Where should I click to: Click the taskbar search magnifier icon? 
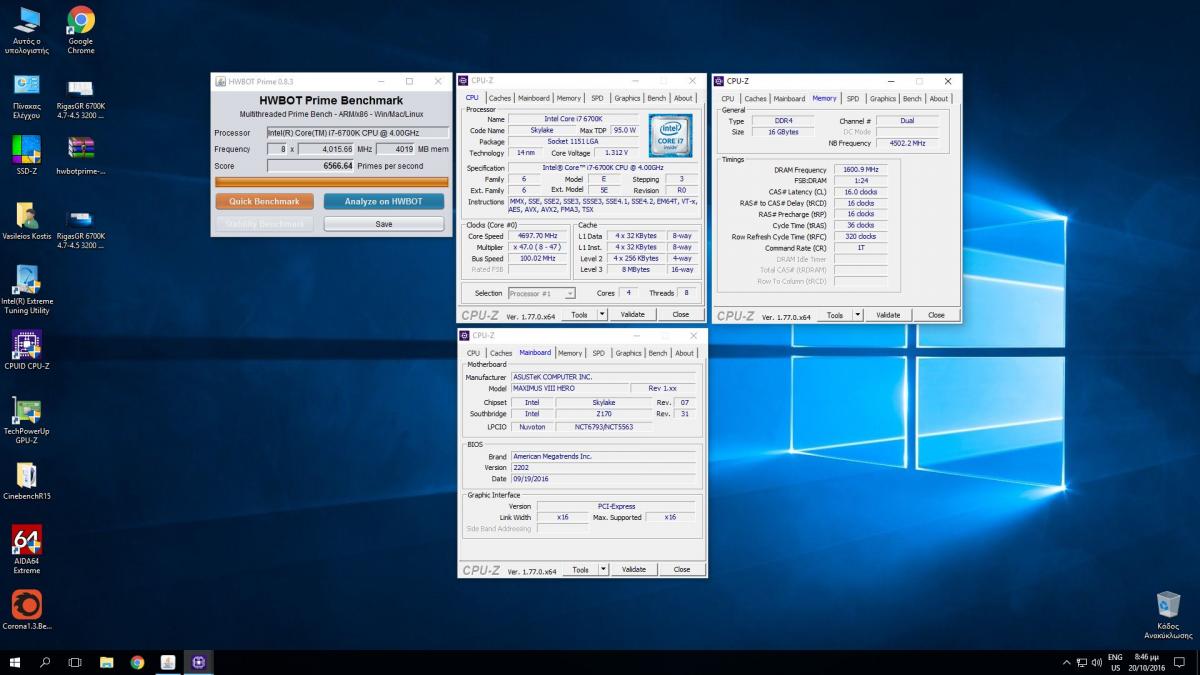pos(45,662)
